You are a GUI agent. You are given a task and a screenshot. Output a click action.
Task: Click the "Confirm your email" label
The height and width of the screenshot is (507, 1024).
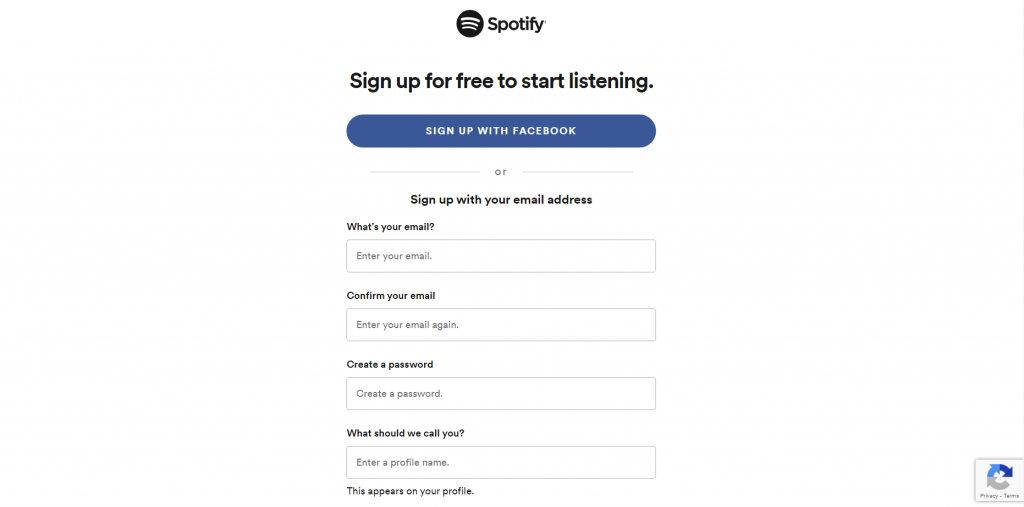(x=391, y=295)
